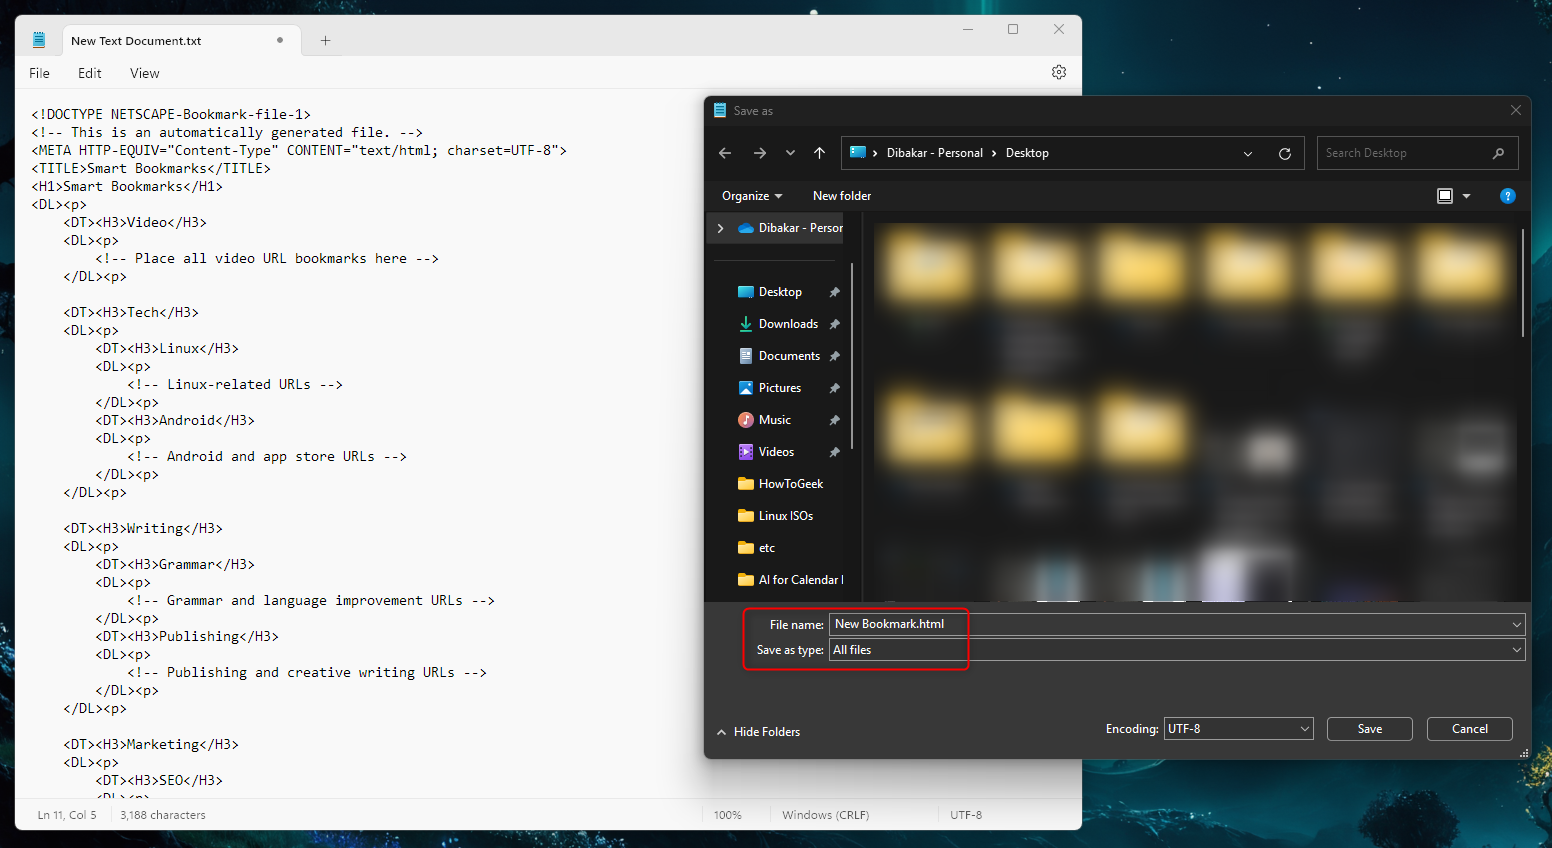Unpin Desktop from Quick access

(x=835, y=291)
